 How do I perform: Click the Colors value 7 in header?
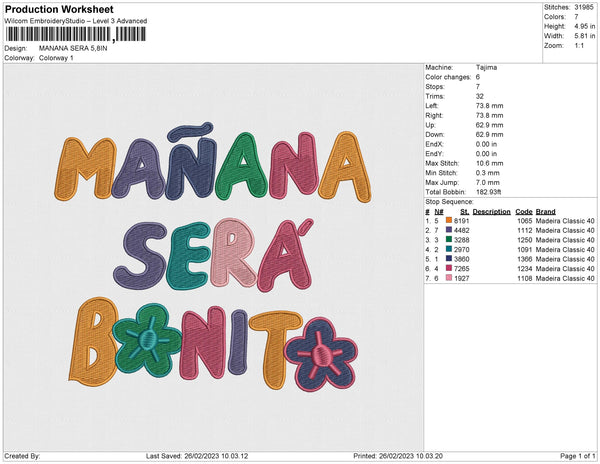pyautogui.click(x=576, y=17)
